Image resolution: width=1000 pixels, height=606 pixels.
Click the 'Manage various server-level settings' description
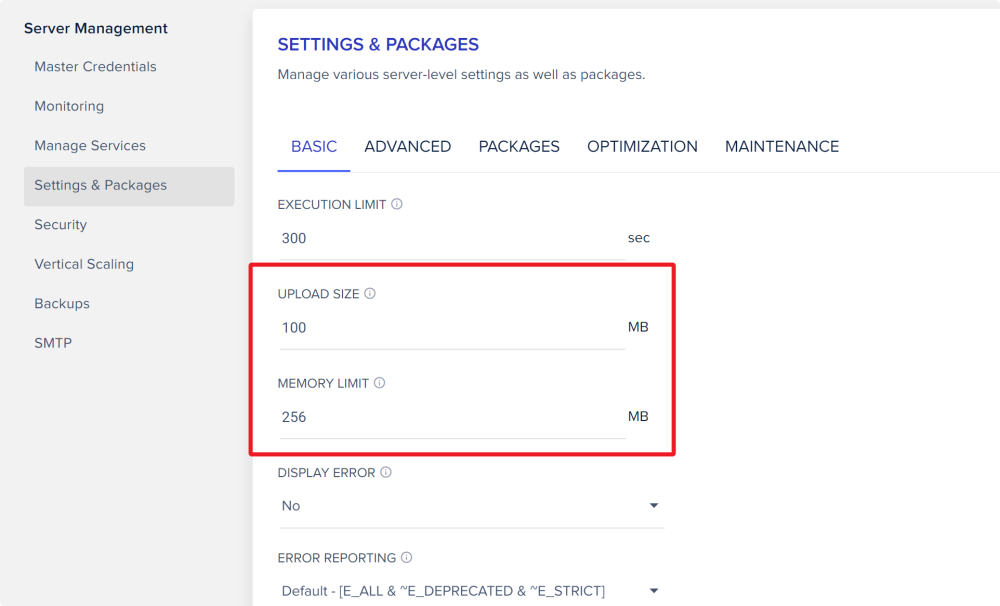click(x=461, y=75)
